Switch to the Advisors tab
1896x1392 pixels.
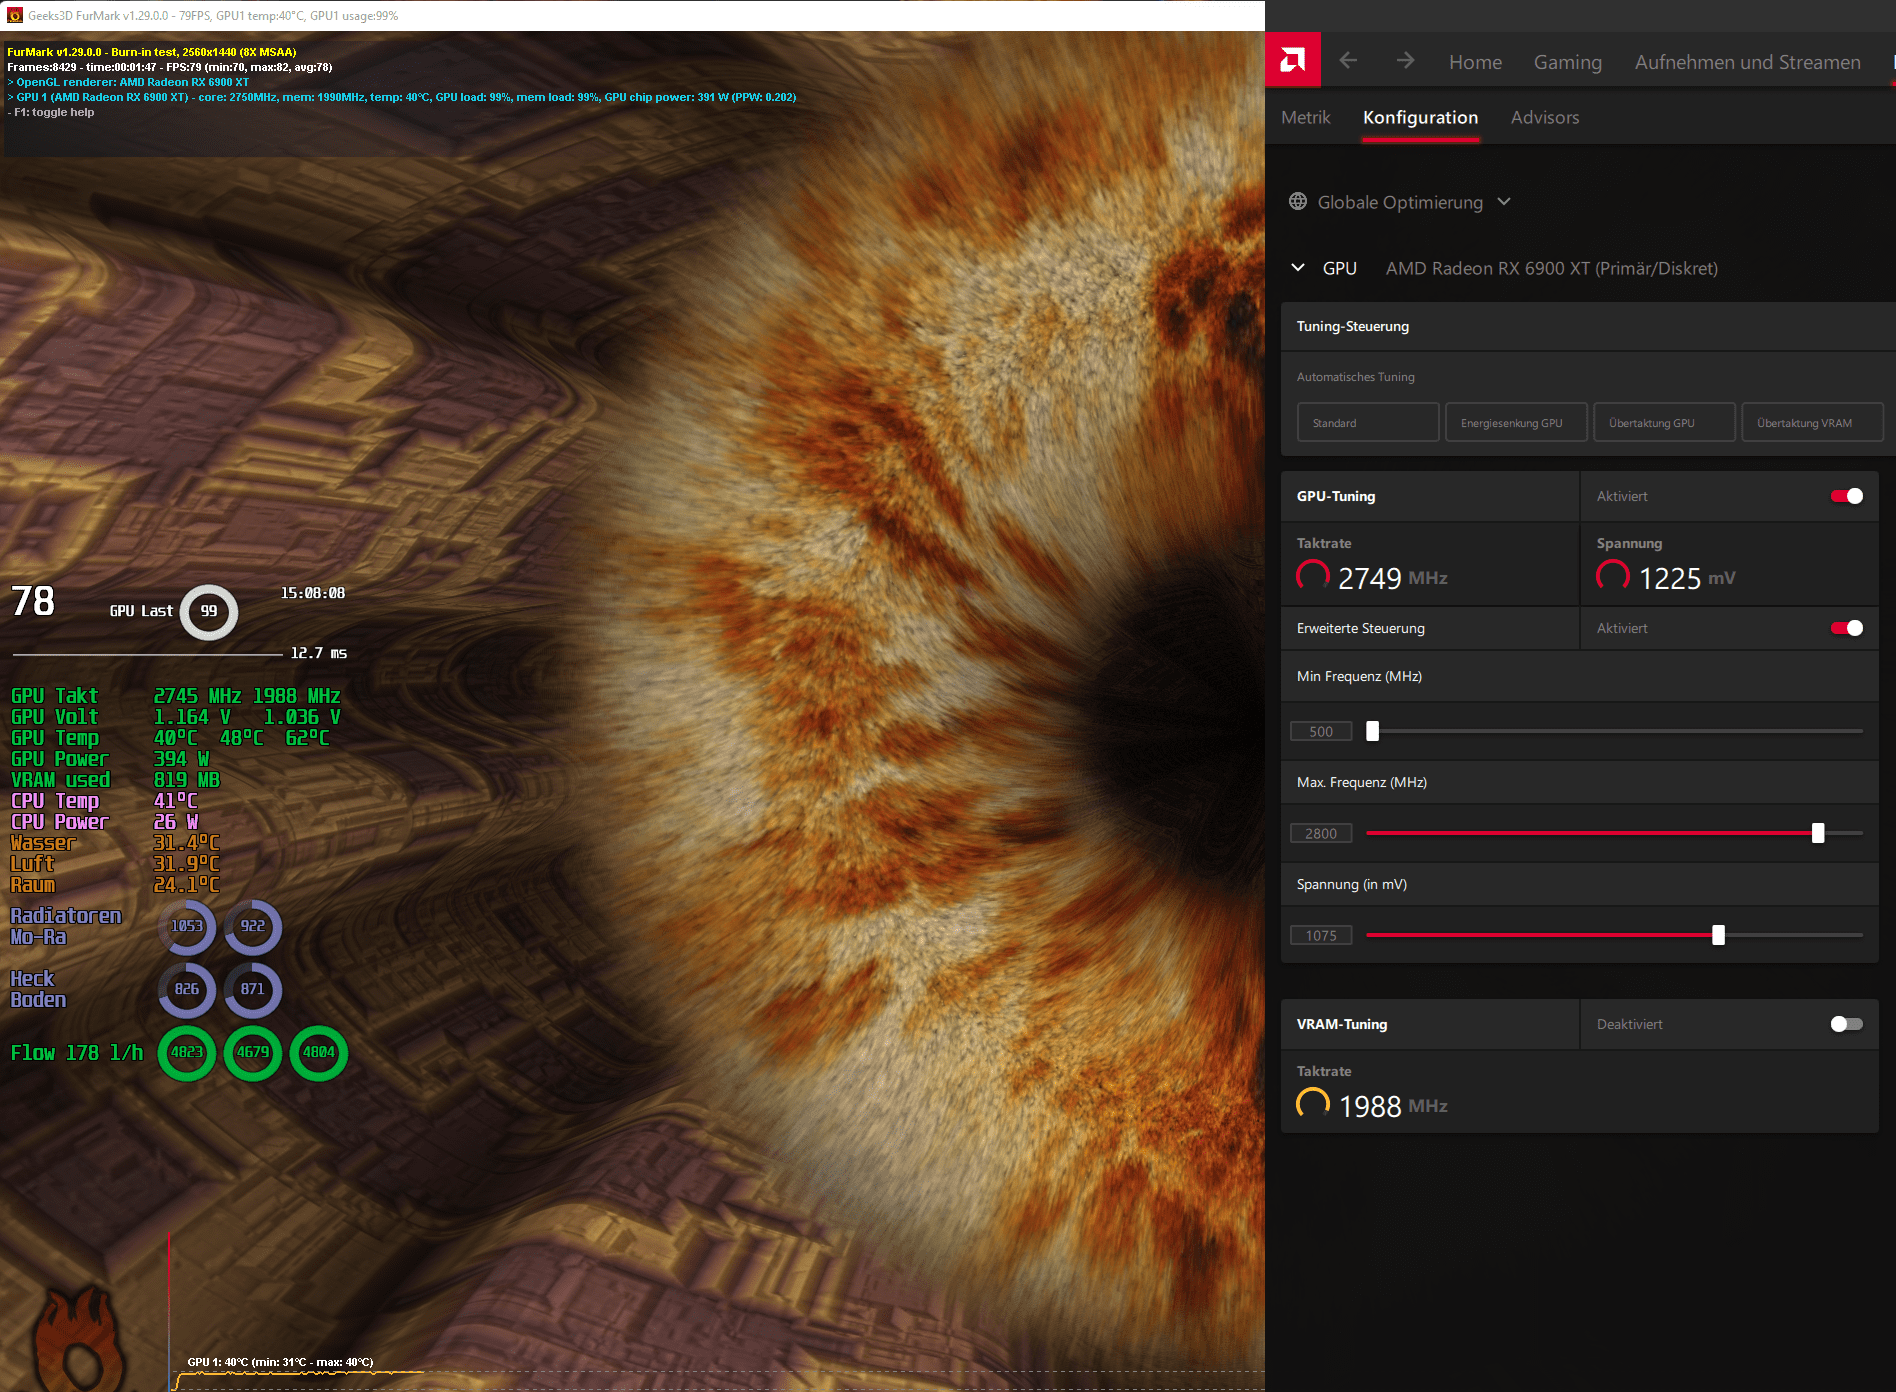tap(1544, 117)
